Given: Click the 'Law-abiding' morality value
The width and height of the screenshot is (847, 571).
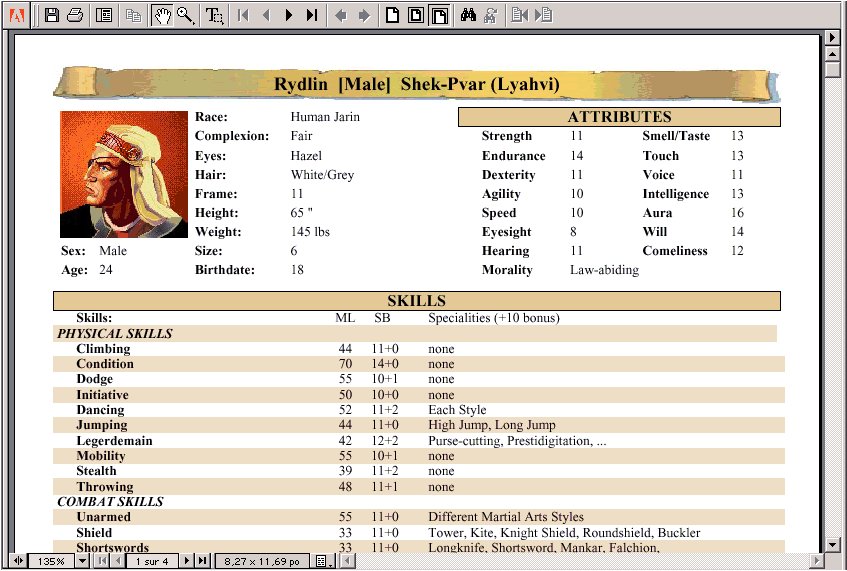Looking at the screenshot, I should pos(604,270).
